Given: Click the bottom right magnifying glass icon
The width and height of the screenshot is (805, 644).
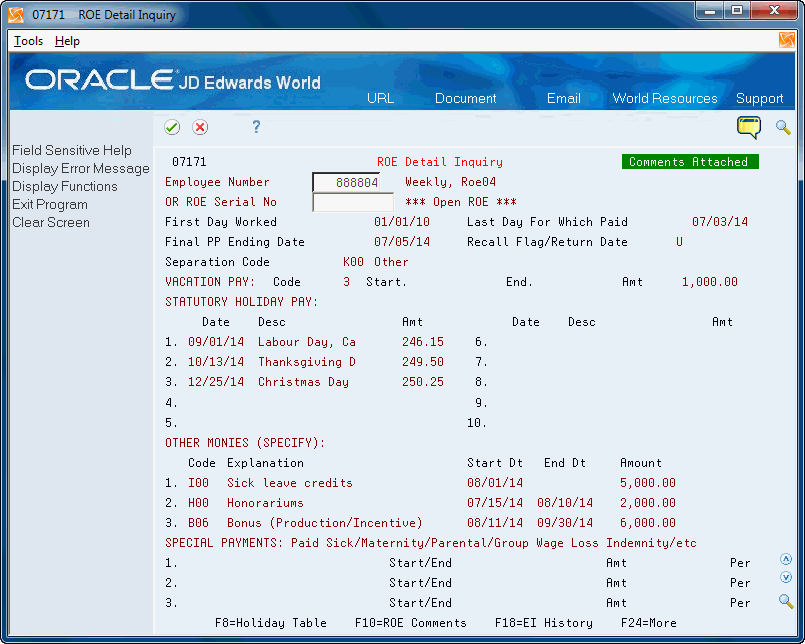Looking at the screenshot, I should click(785, 601).
